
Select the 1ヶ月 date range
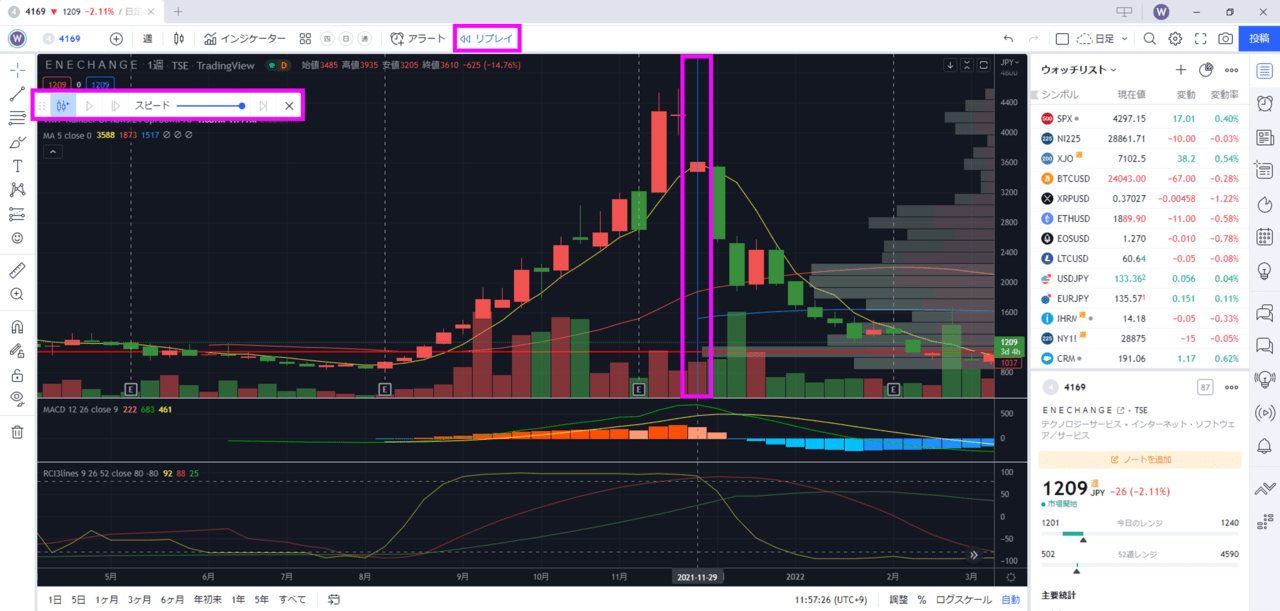[107, 600]
